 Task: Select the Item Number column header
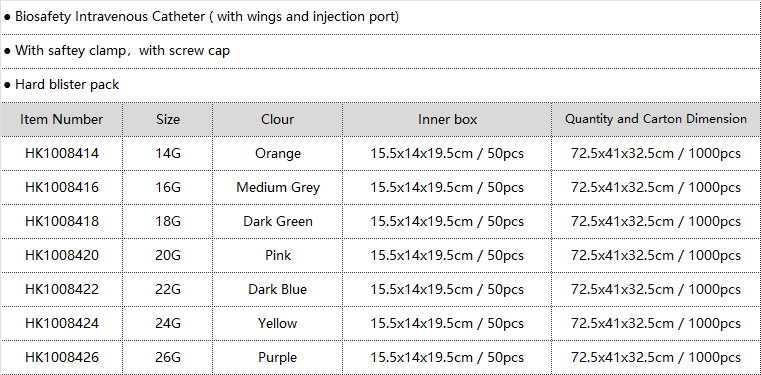click(x=62, y=119)
